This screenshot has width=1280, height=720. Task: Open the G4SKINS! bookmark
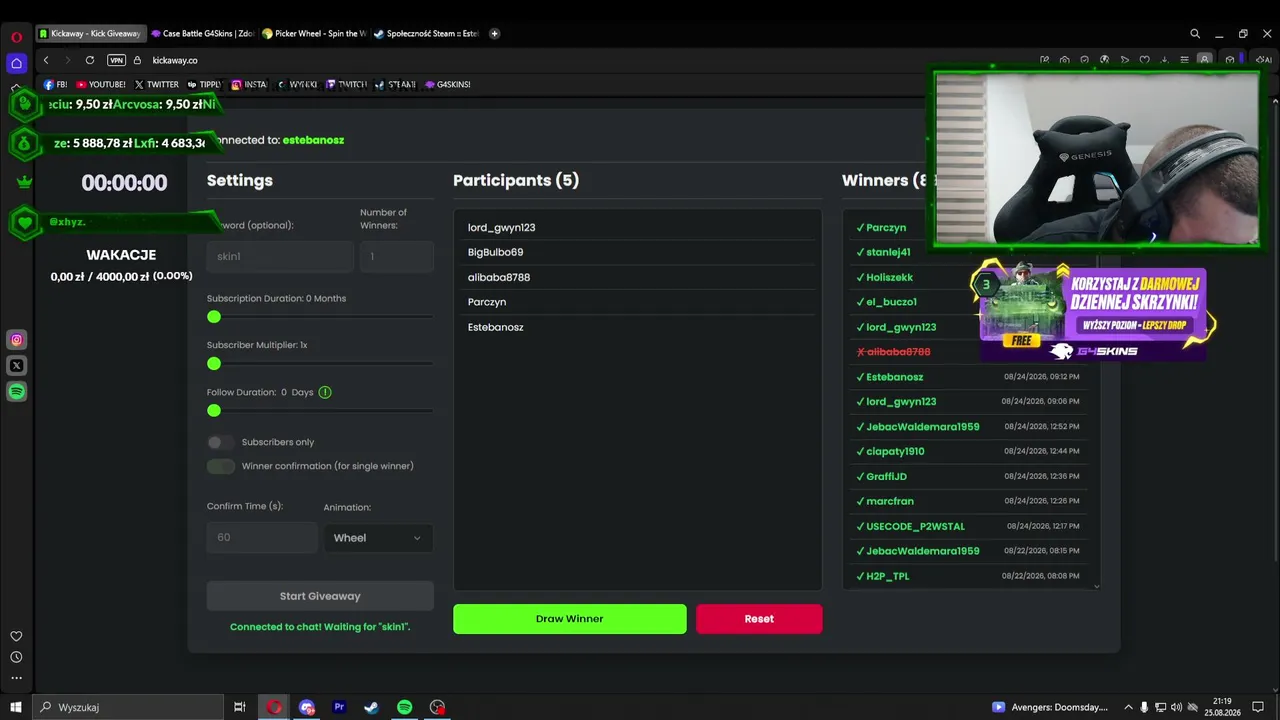447,85
